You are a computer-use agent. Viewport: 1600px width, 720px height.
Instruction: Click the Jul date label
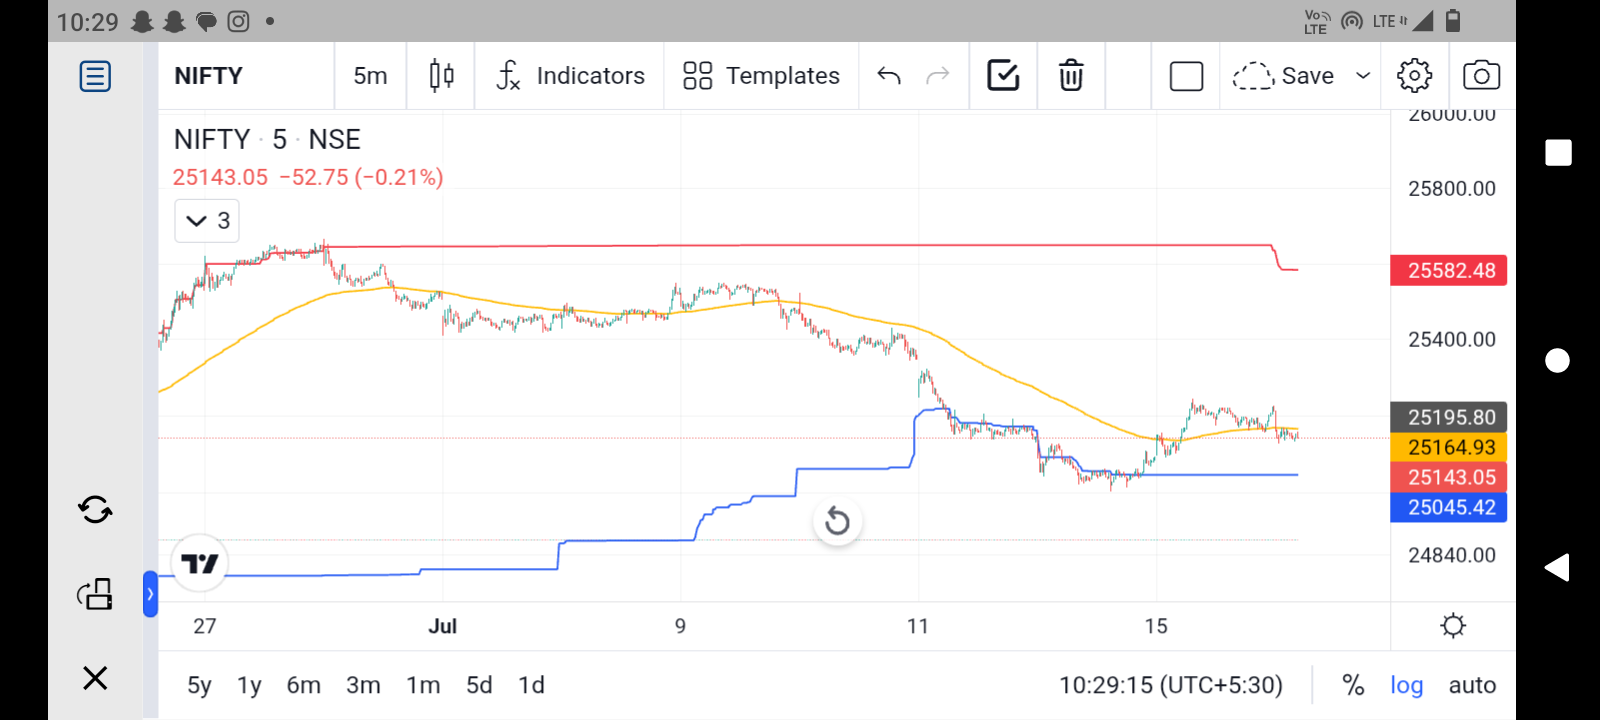442,626
